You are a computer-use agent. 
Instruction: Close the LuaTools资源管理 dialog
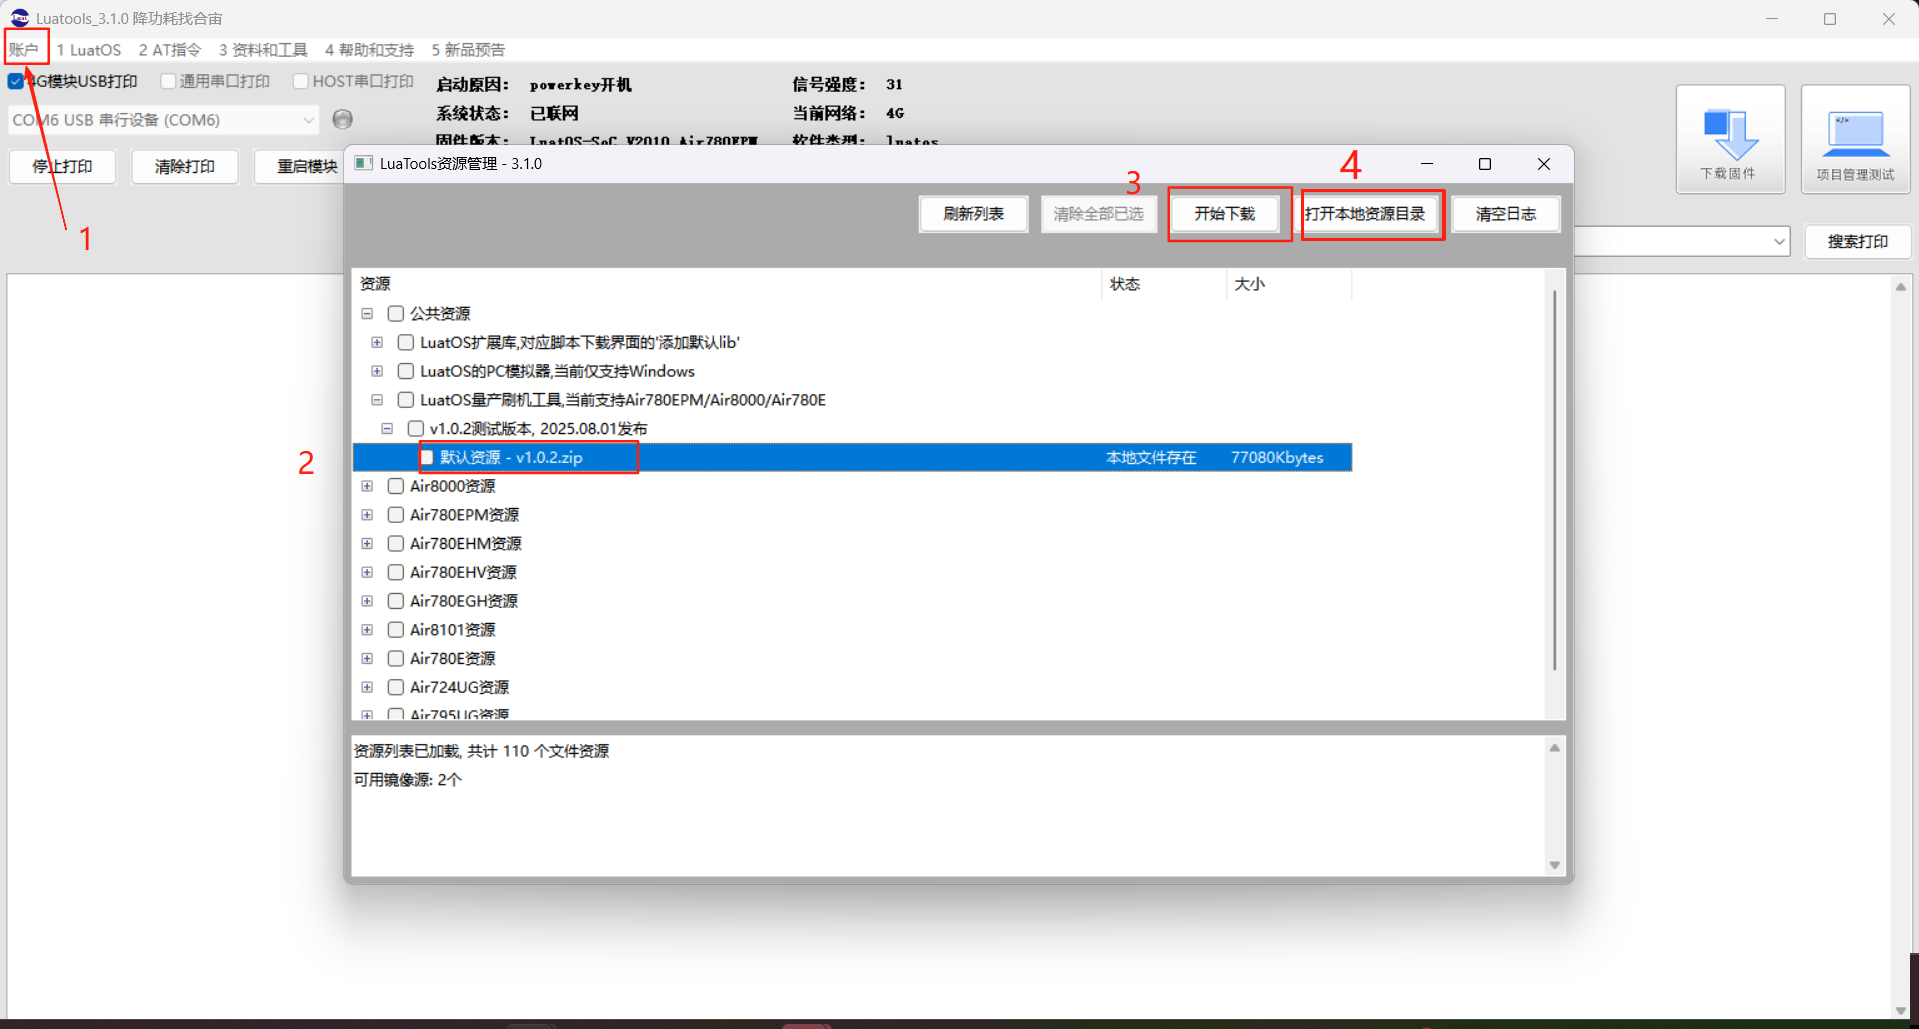pyautogui.click(x=1543, y=164)
